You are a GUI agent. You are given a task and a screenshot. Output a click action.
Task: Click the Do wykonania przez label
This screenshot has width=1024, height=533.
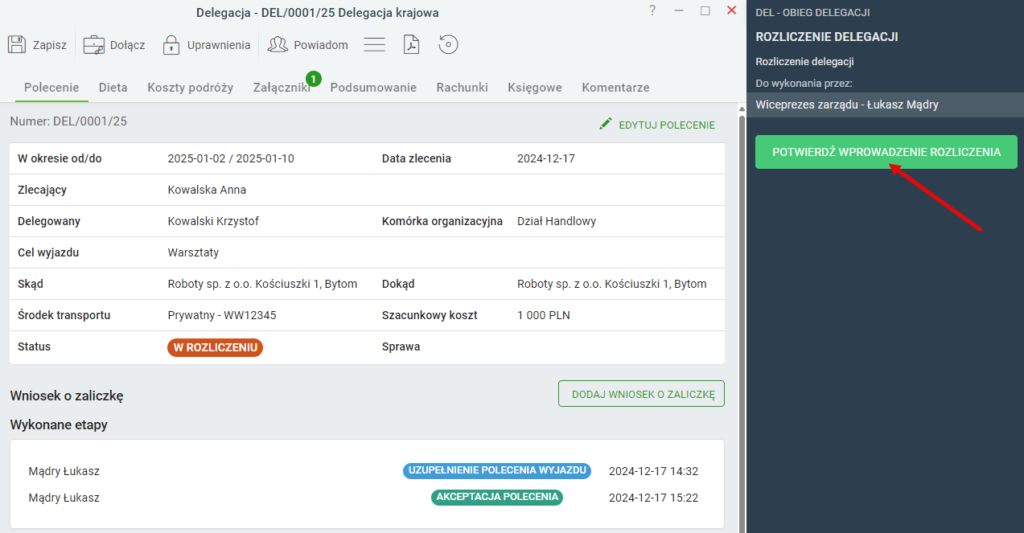[x=804, y=84]
